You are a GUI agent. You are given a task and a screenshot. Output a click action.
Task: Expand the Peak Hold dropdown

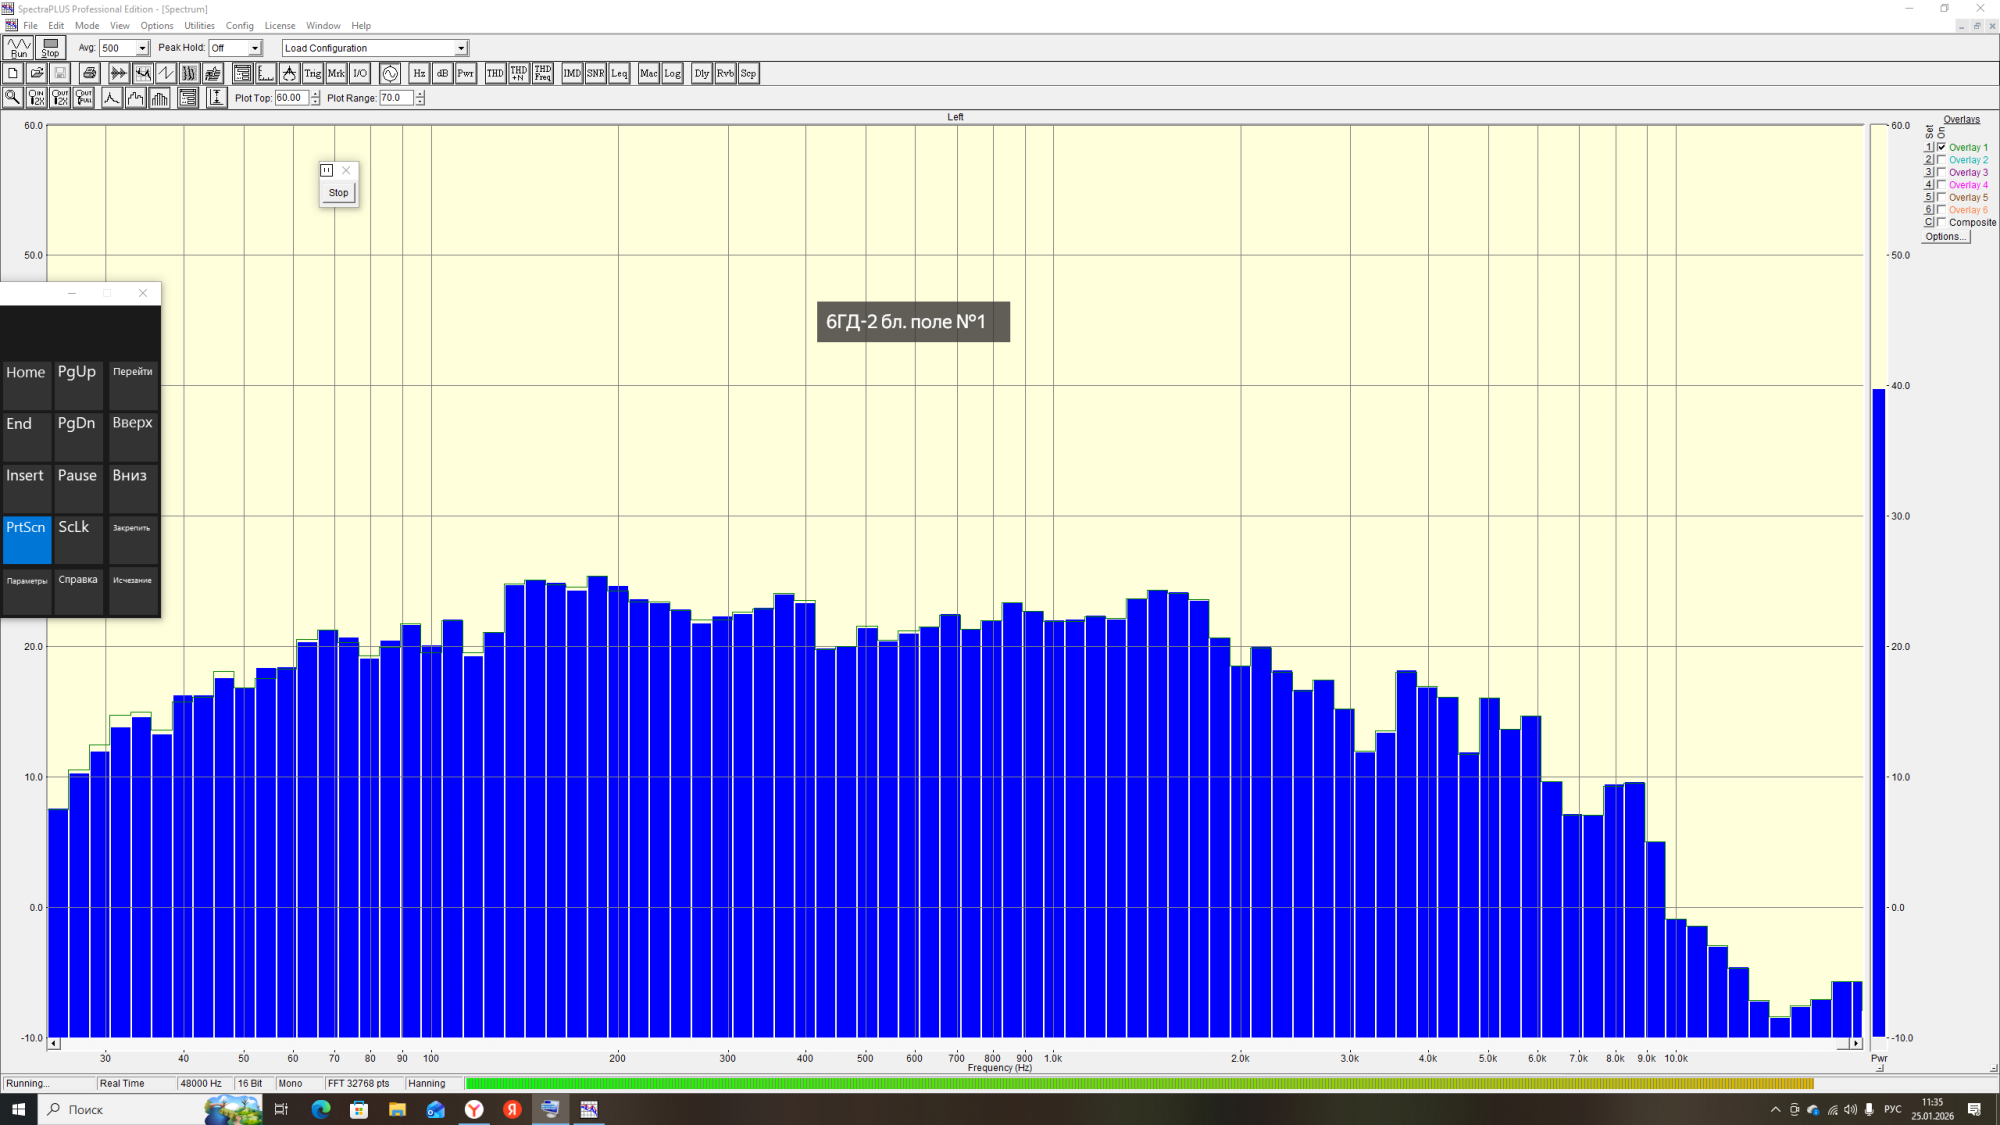pyautogui.click(x=255, y=48)
